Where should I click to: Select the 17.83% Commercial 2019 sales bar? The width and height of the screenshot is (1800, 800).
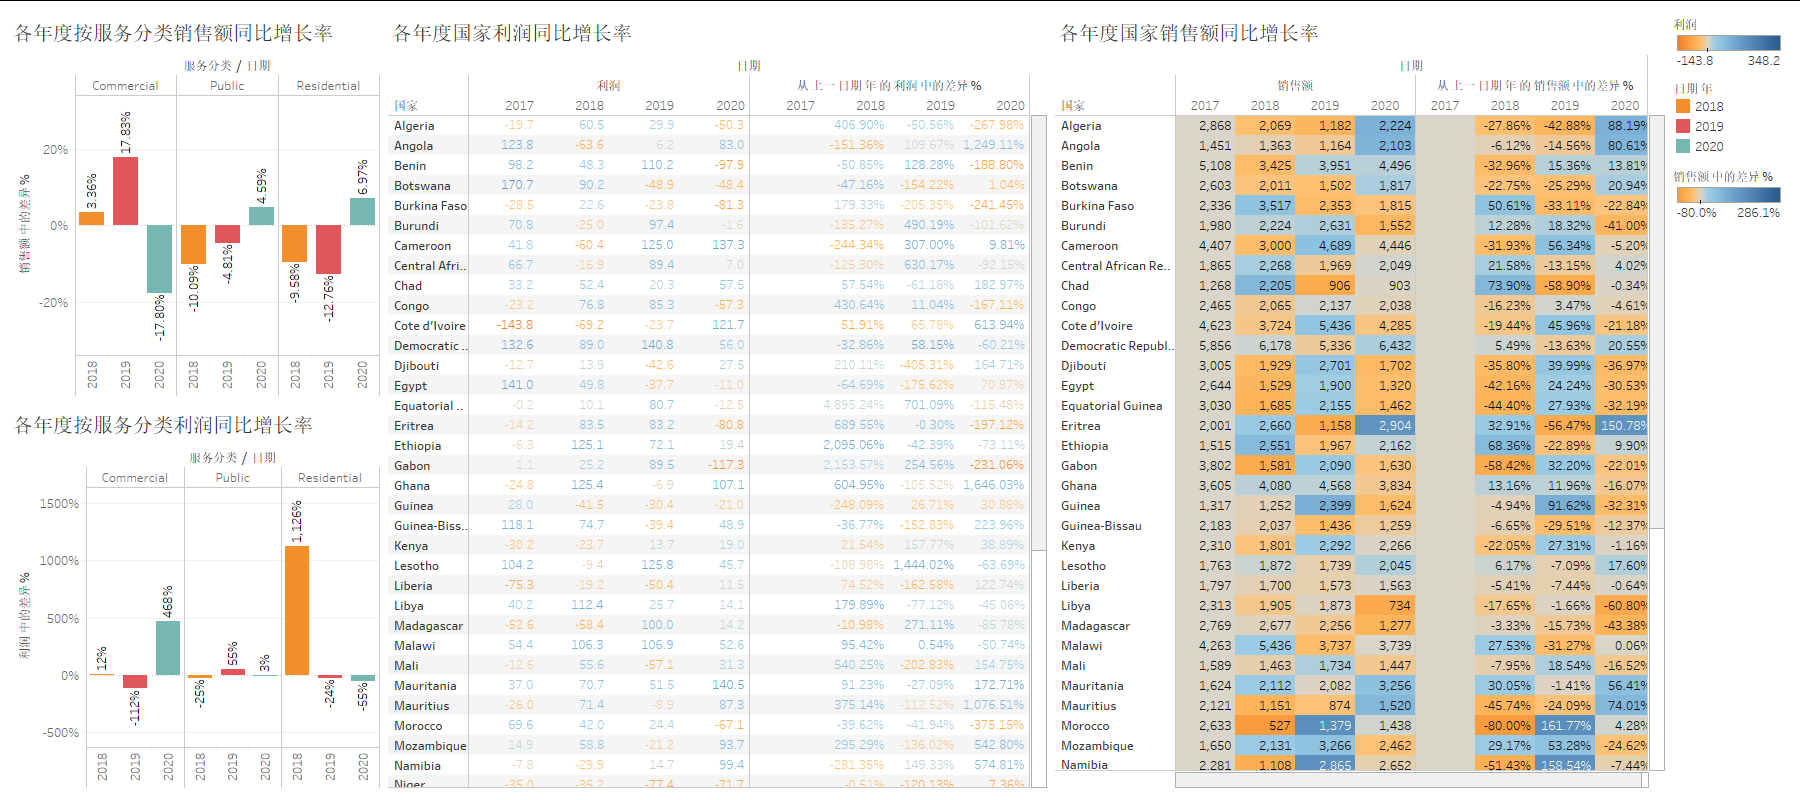pyautogui.click(x=125, y=191)
